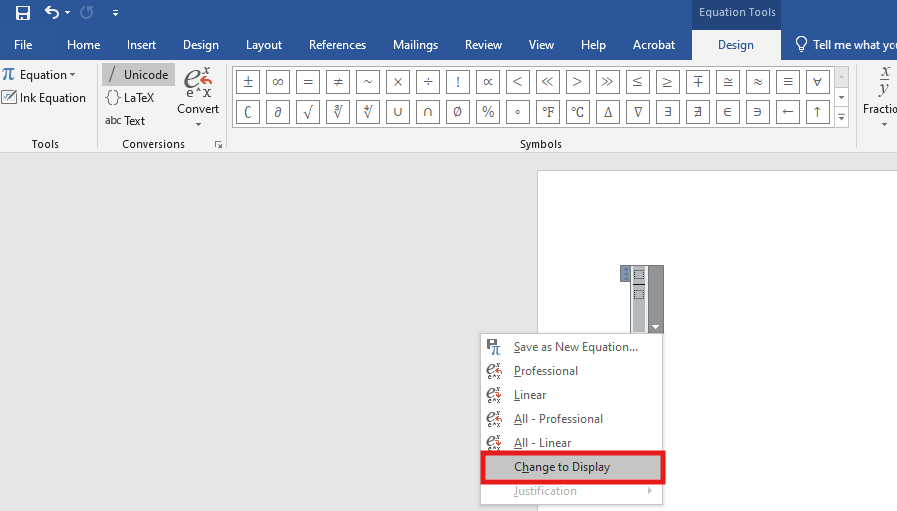Screen dimensions: 897x511
Task: Insert the plus-minus symbol
Action: click(248, 82)
